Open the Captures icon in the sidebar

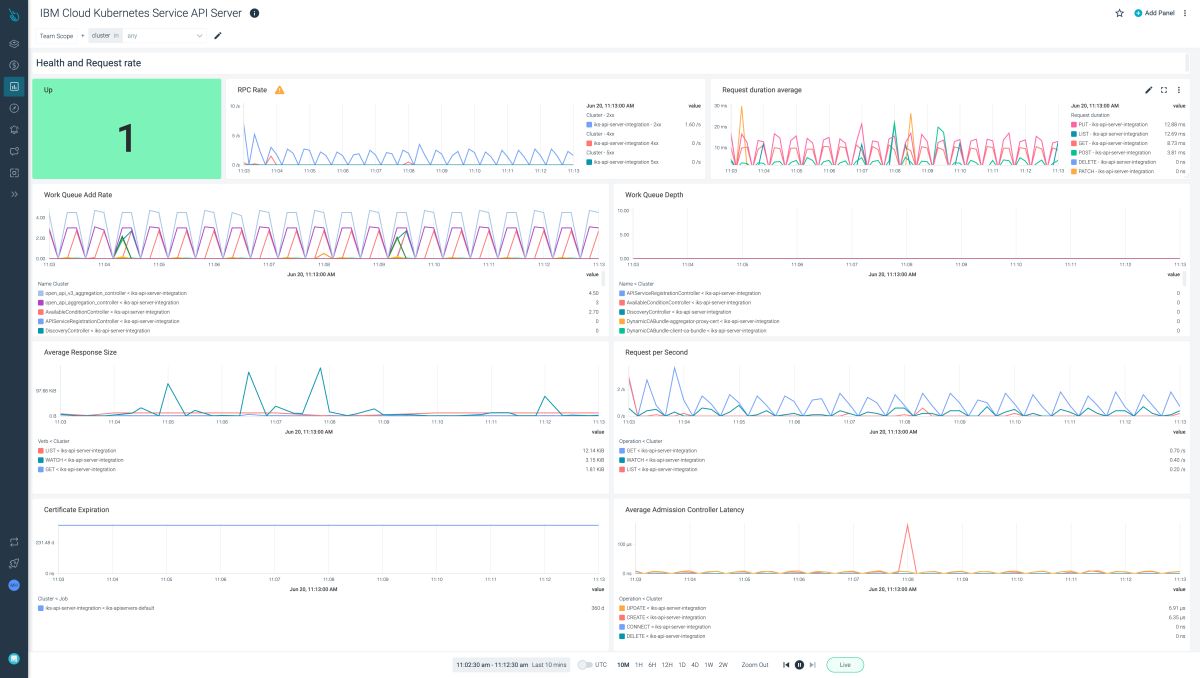pyautogui.click(x=14, y=172)
